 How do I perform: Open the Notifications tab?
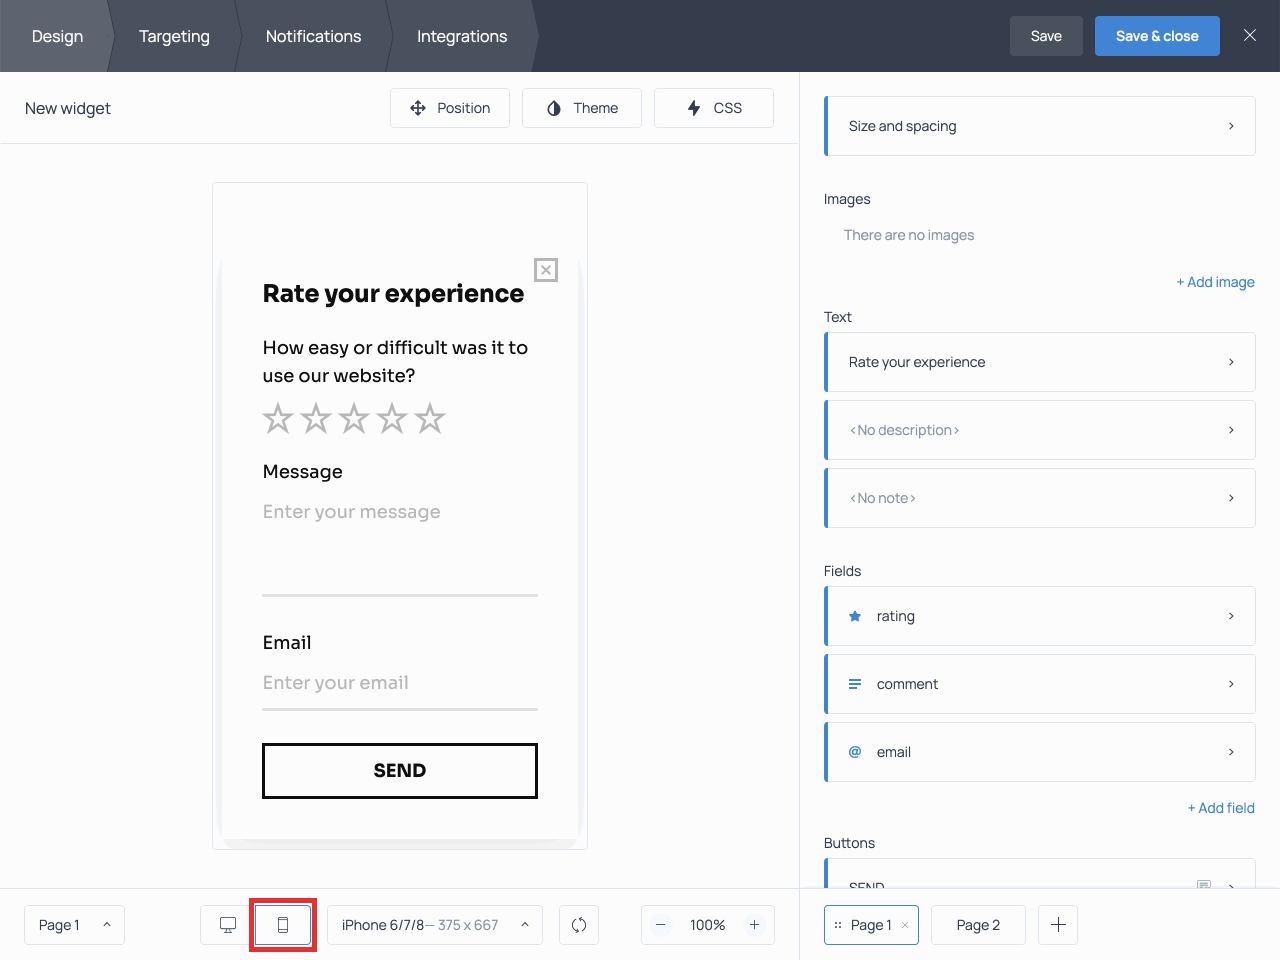pos(313,36)
